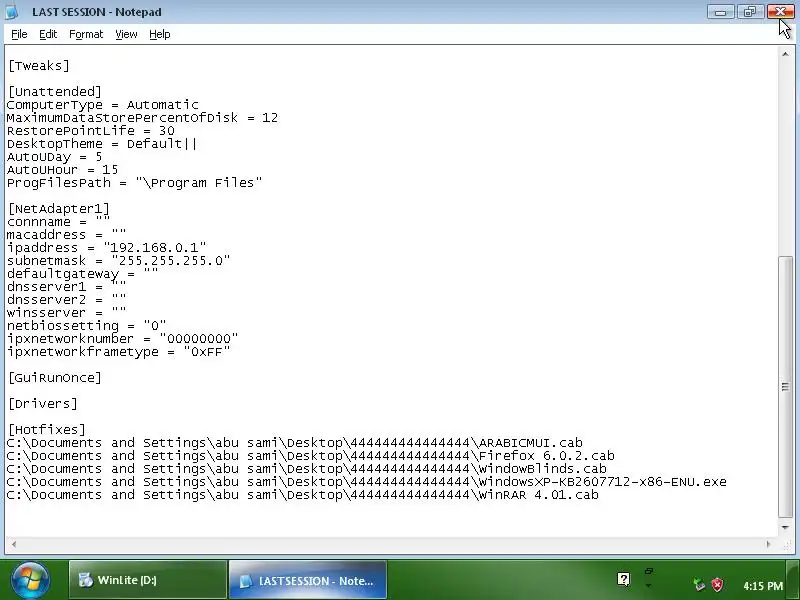The image size is (800, 600).
Task: Click the Firefox 6.0.2.cab path line
Action: pos(310,456)
